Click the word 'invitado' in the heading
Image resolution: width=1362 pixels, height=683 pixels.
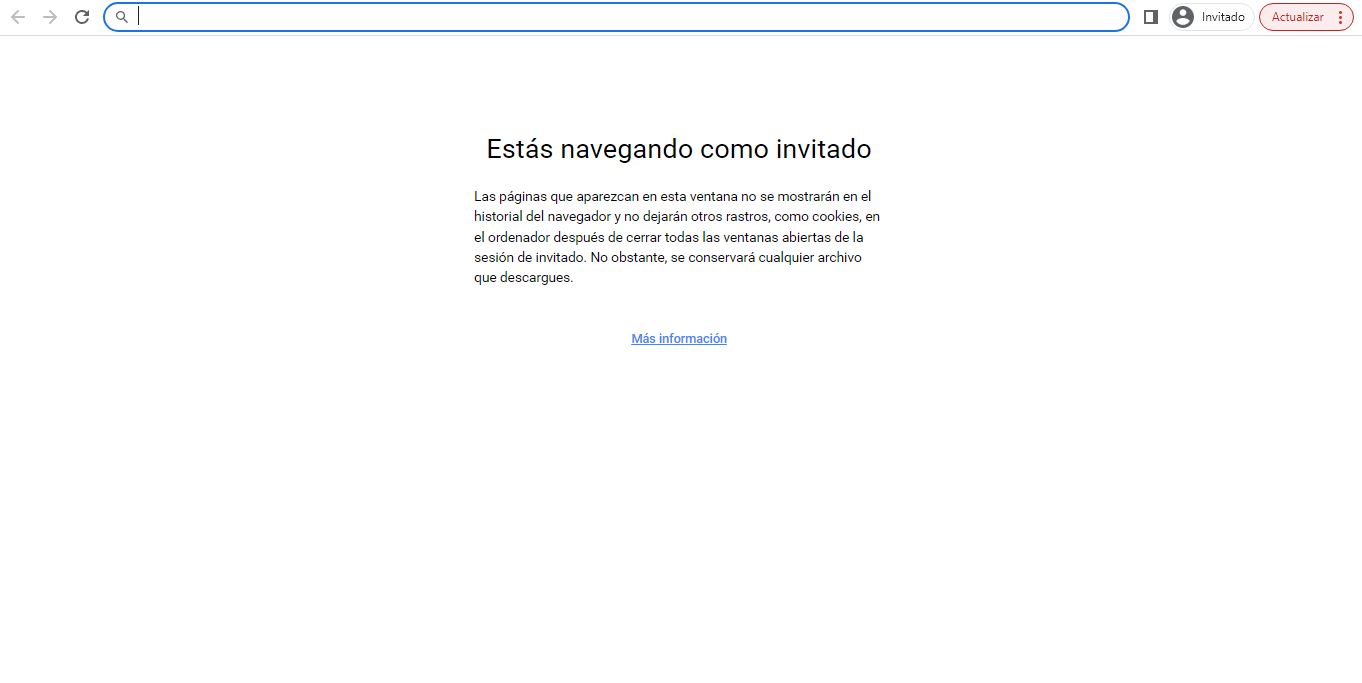(x=823, y=149)
